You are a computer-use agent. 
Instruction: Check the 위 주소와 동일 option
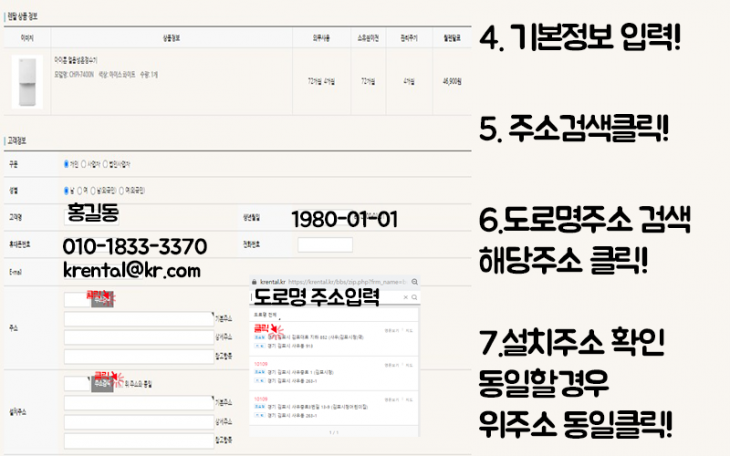(123, 384)
